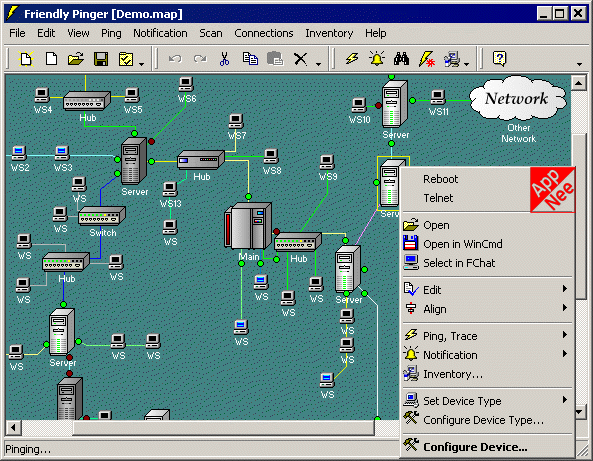Choose Select in FChat

488,263
